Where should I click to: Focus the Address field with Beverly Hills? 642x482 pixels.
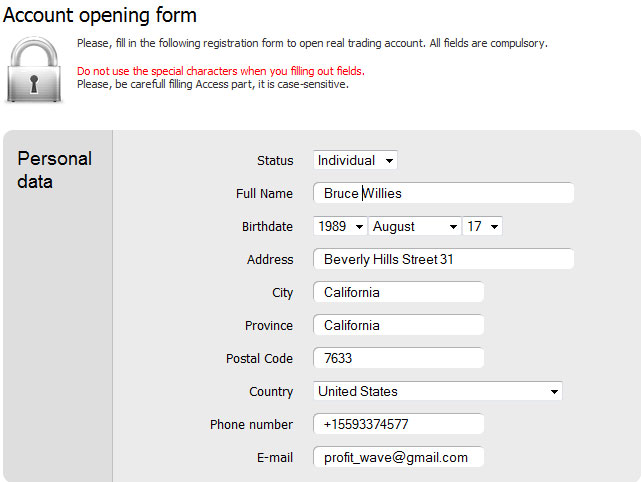point(443,259)
